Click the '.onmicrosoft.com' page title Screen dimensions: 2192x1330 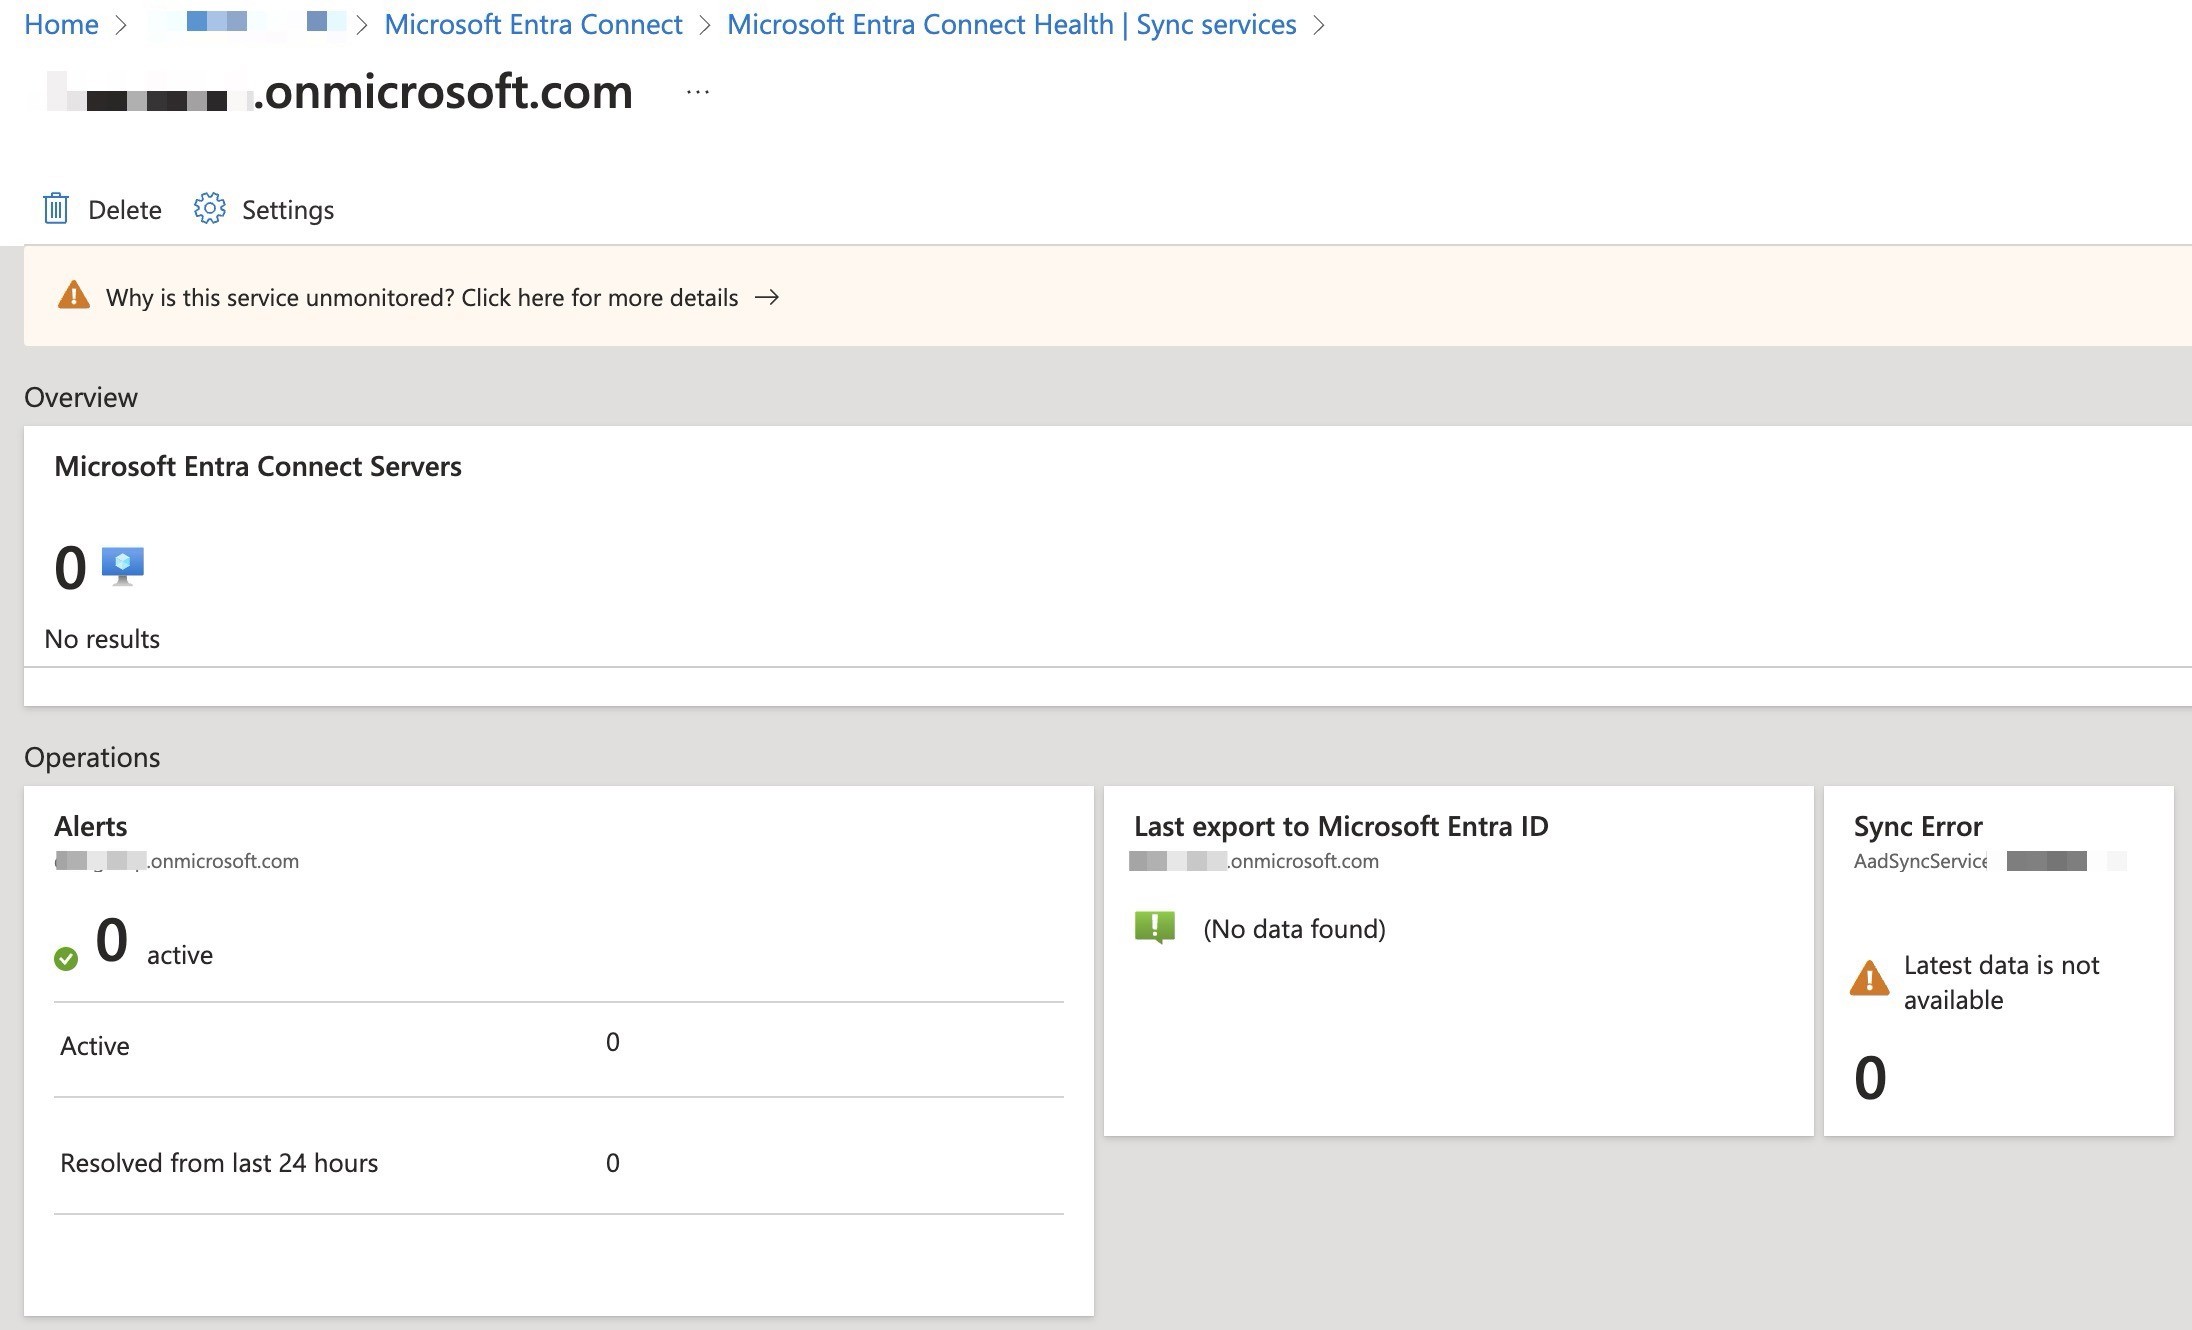443,92
